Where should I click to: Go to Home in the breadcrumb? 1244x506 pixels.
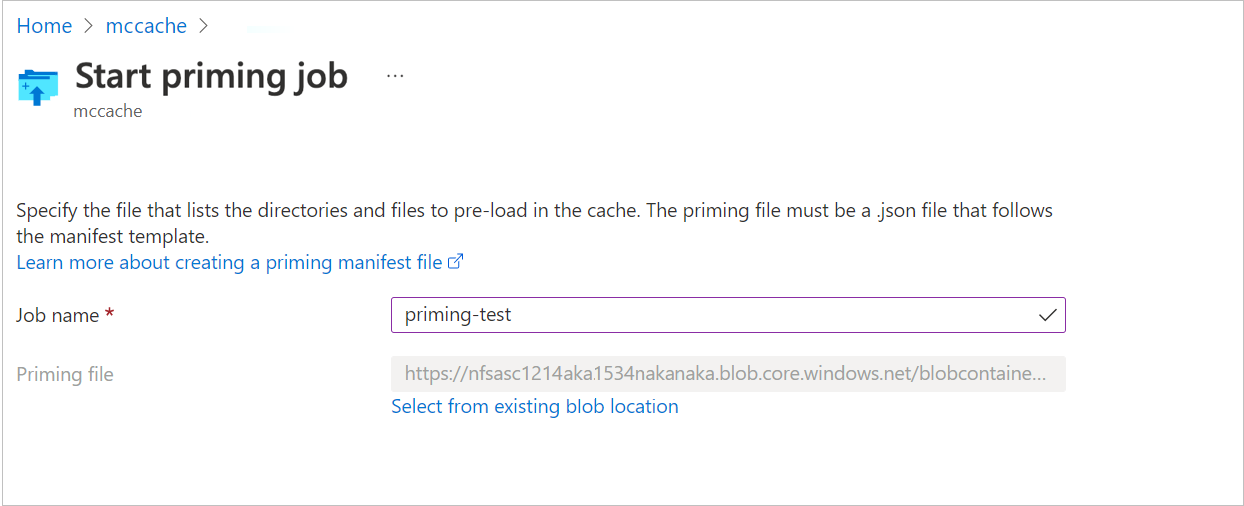44,26
